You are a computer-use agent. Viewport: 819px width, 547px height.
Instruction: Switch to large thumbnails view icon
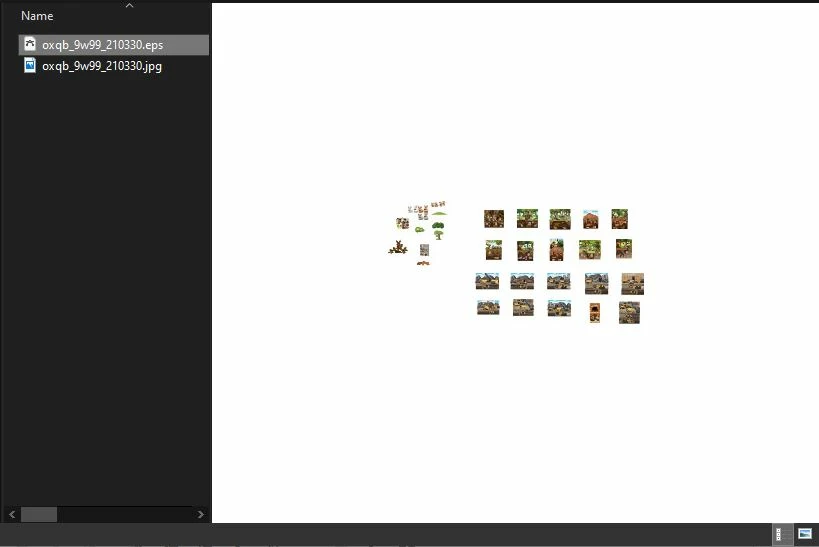pos(805,534)
